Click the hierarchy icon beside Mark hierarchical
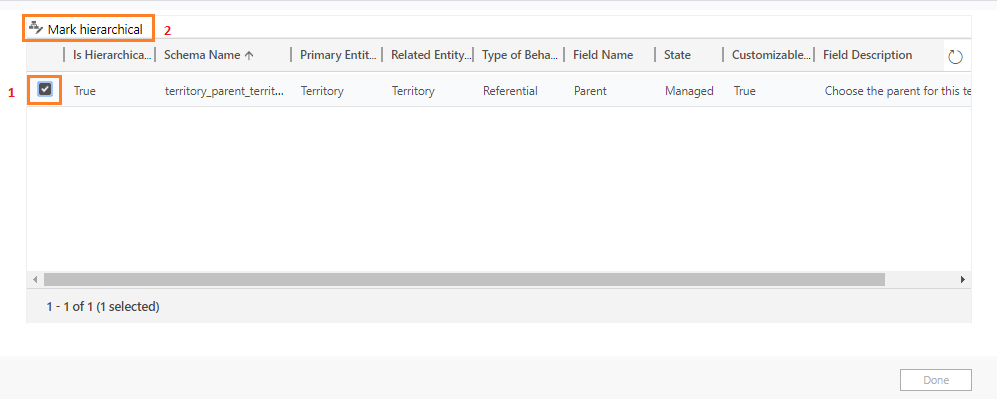Viewport: 997px width, 399px height. 36,28
